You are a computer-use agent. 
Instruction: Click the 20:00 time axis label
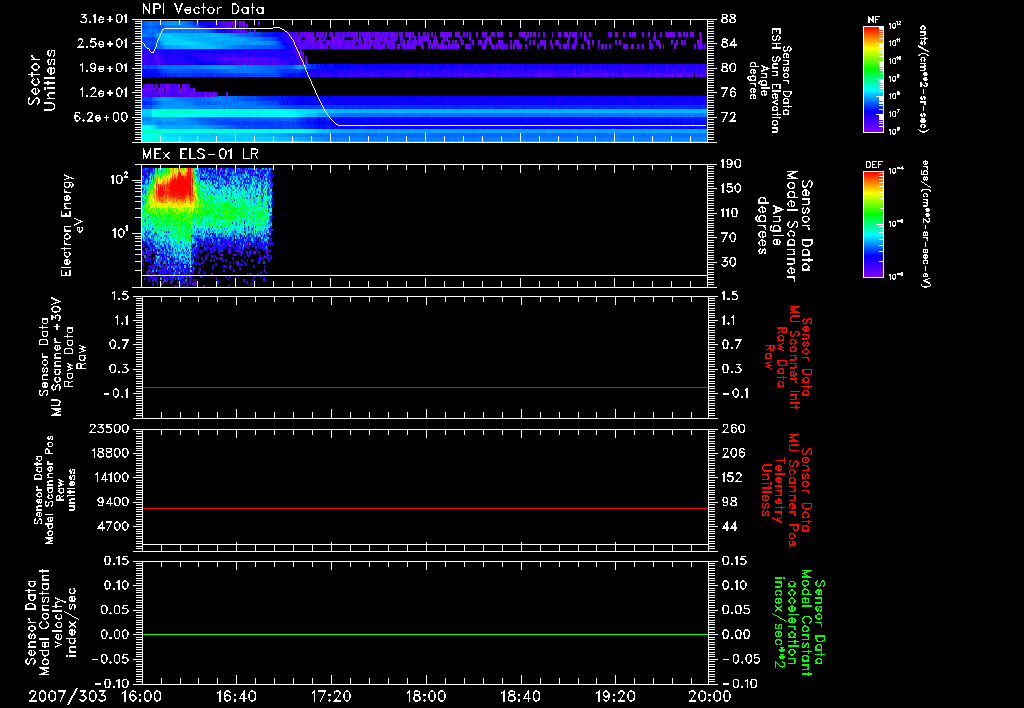pyautogui.click(x=710, y=696)
